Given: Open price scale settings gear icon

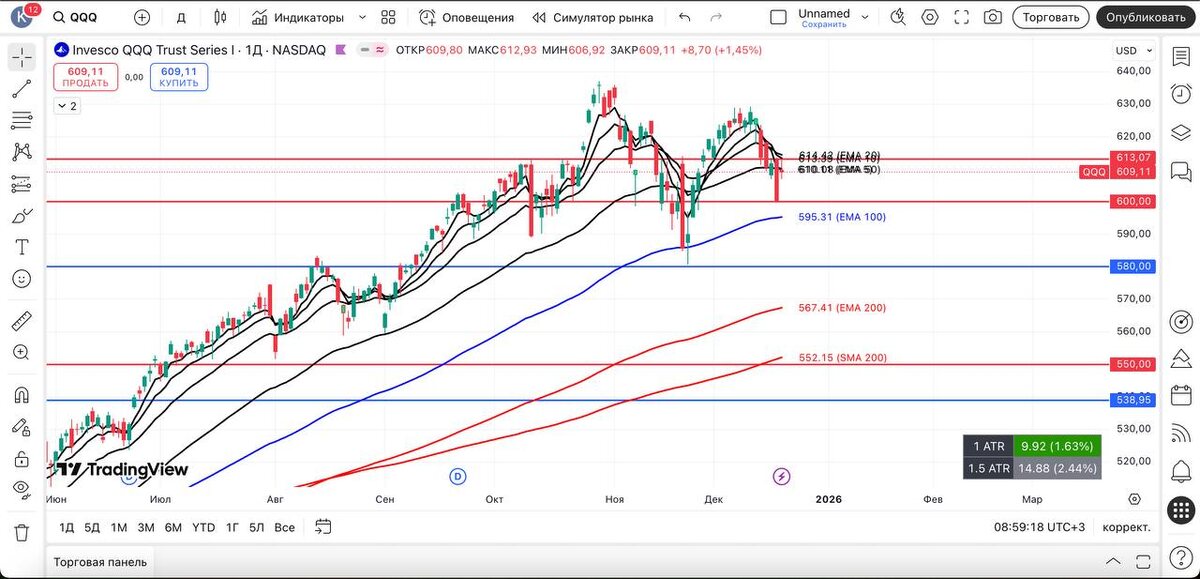Looking at the screenshot, I should point(1134,498).
